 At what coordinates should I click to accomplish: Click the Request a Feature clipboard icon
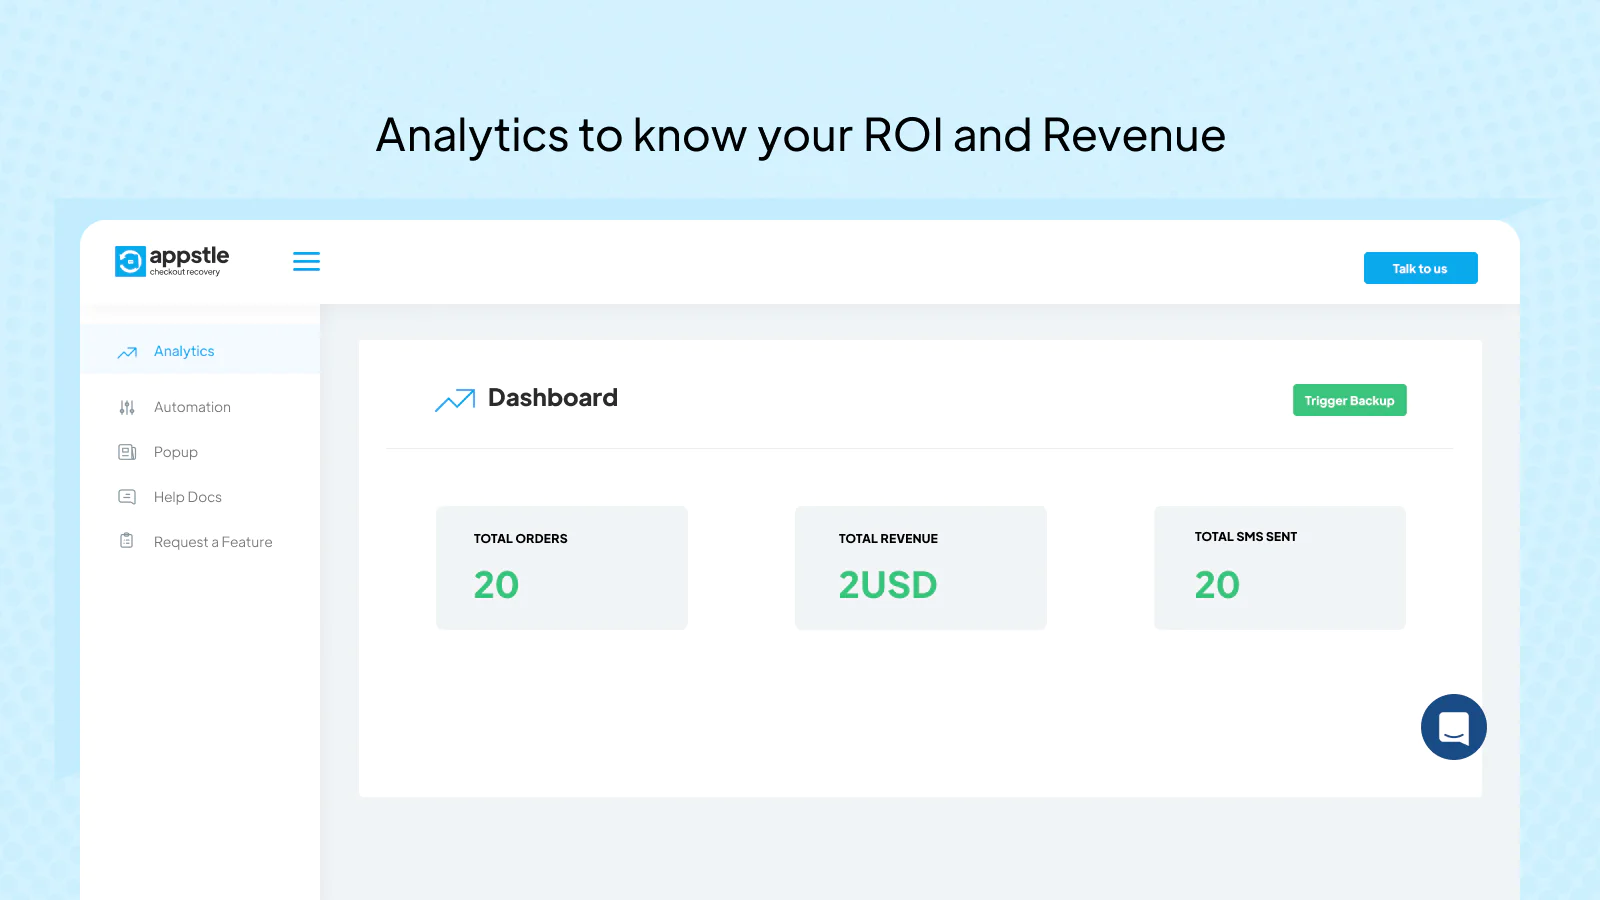tap(127, 541)
